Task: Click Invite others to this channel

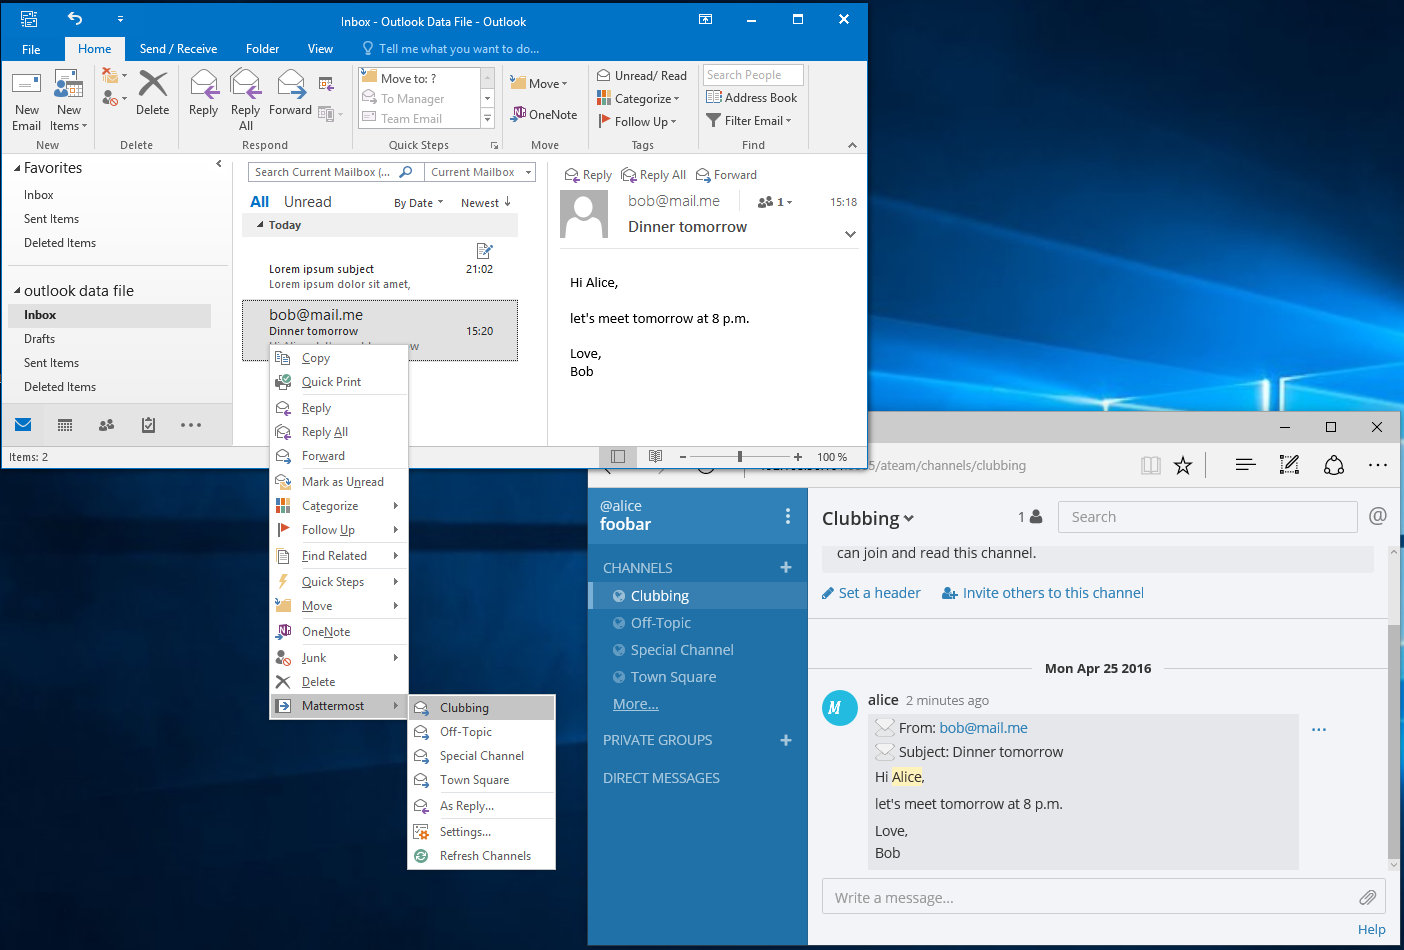Action: [1043, 593]
